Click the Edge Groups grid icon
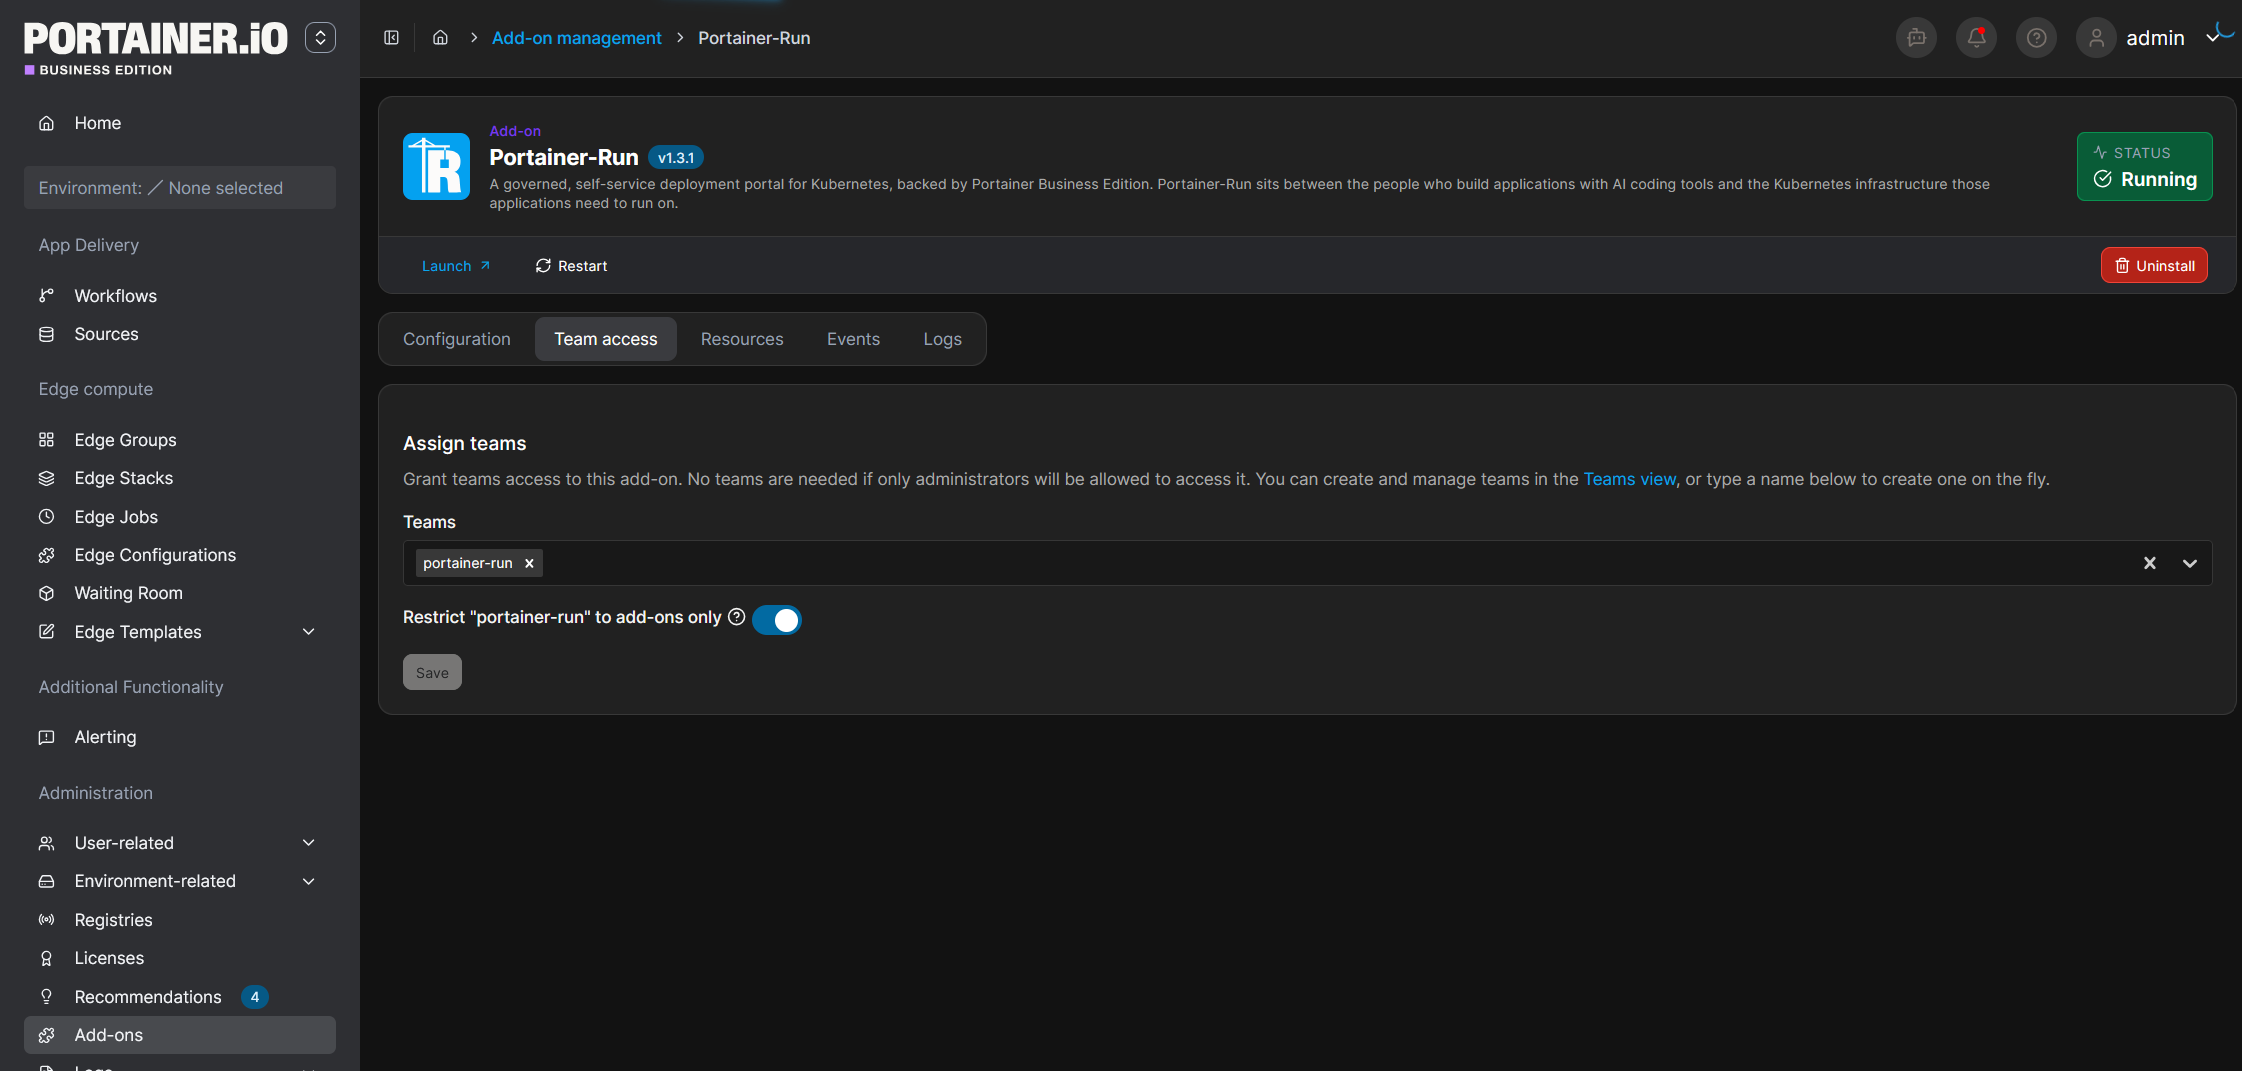 click(x=46, y=440)
